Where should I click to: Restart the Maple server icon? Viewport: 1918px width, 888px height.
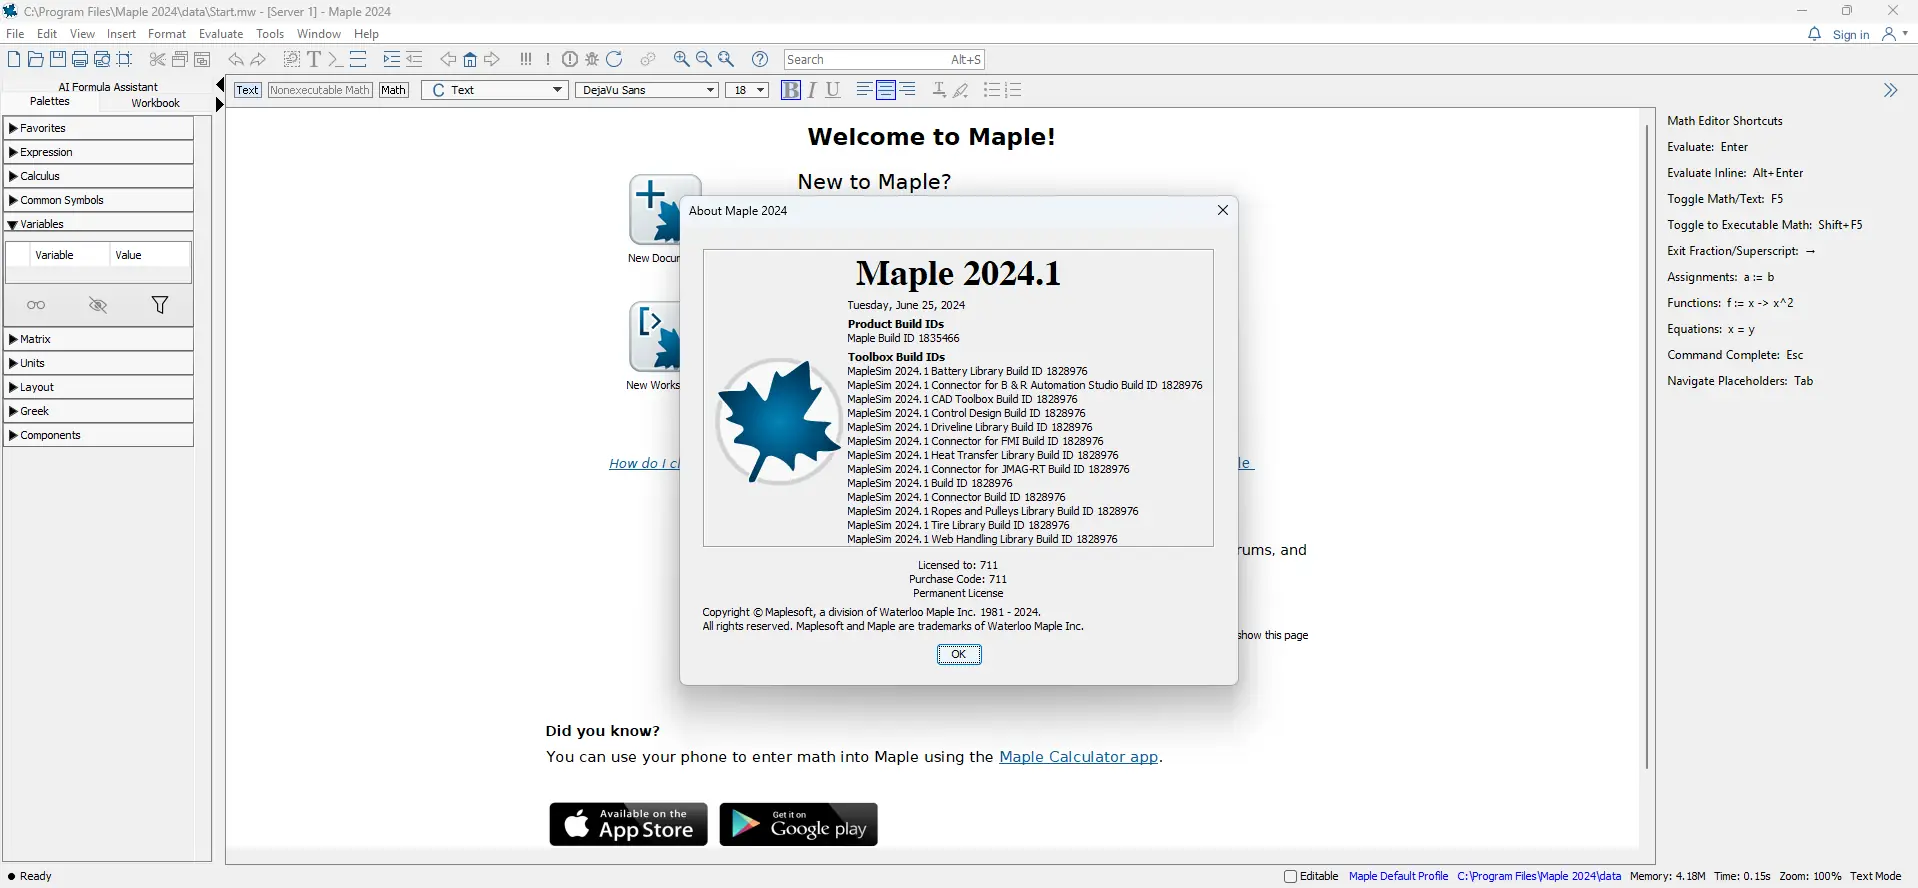[x=614, y=59]
